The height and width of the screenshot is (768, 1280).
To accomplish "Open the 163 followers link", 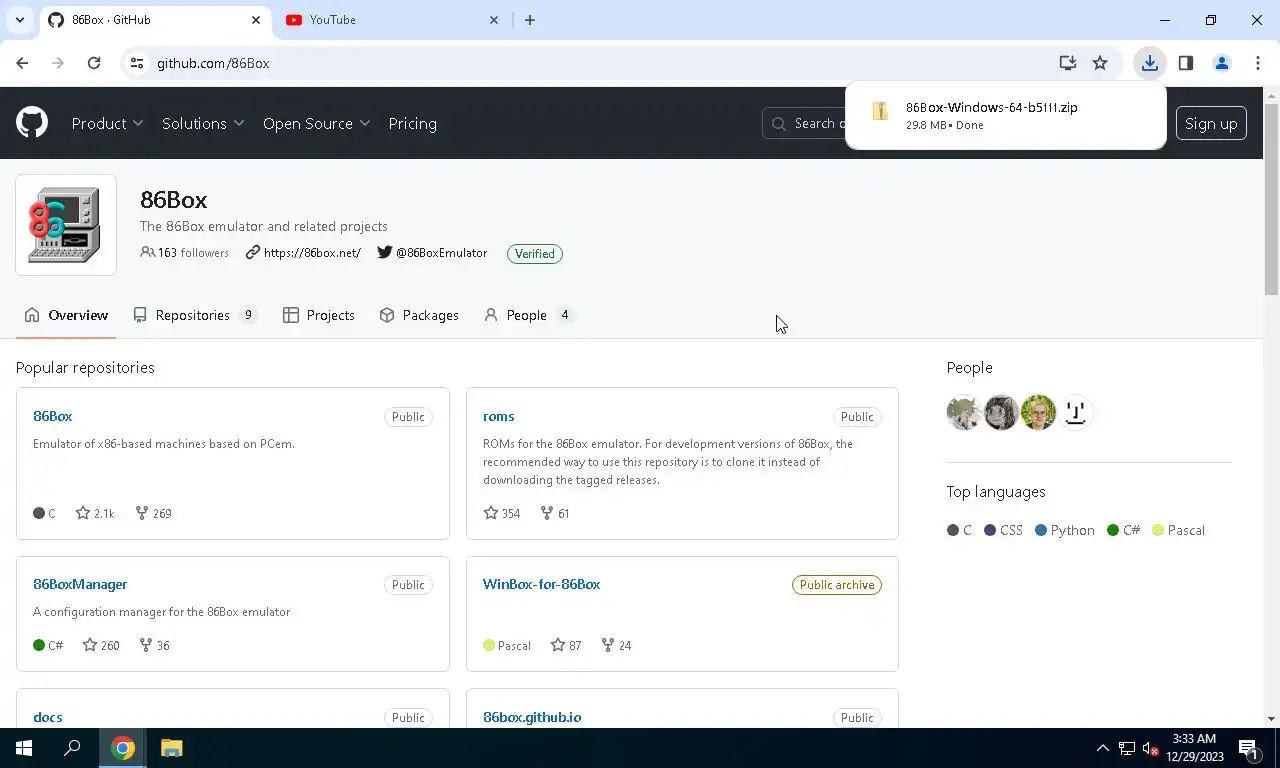I will tap(185, 253).
